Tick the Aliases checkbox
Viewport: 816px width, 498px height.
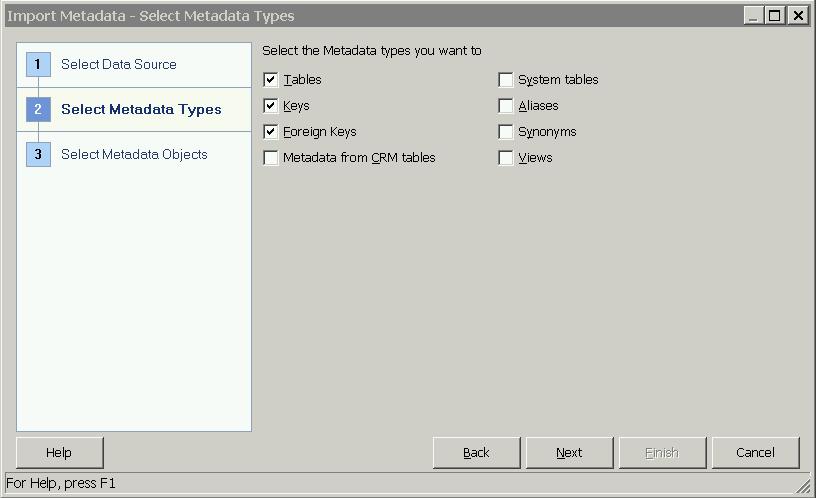click(506, 106)
